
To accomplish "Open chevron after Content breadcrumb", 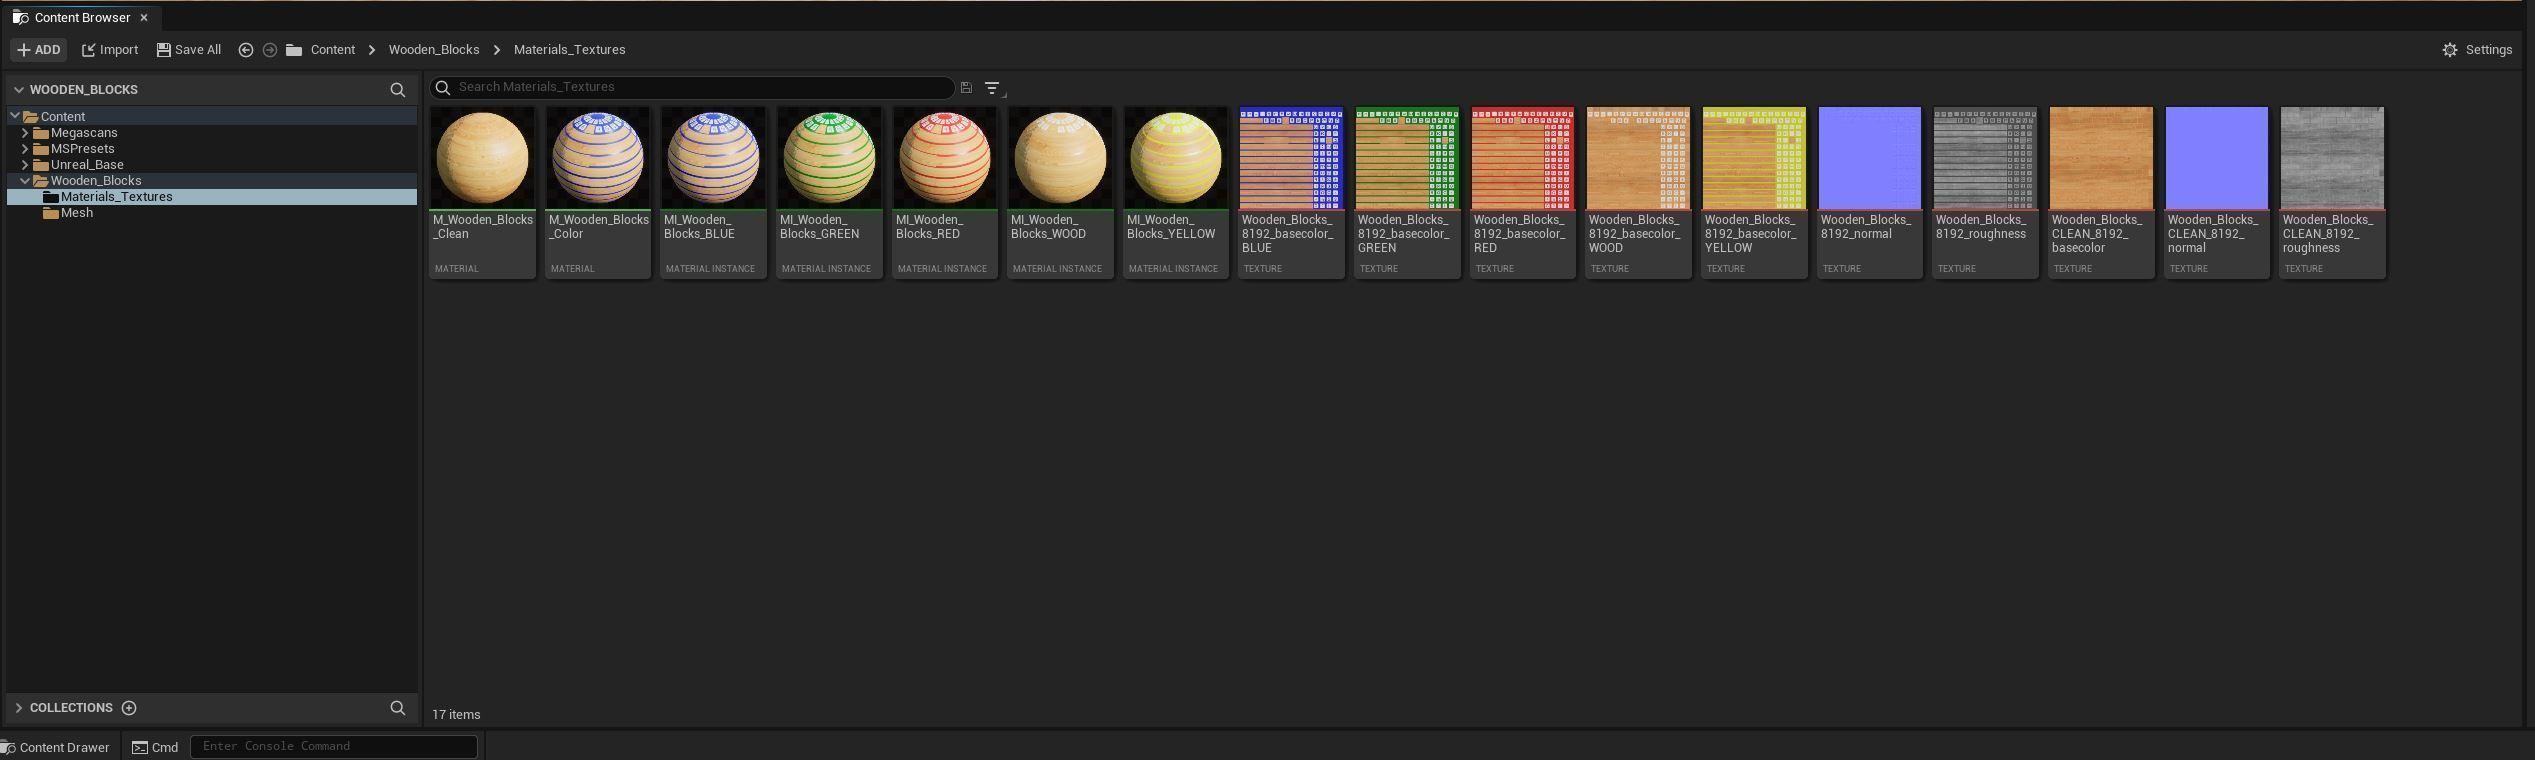I will (x=372, y=50).
